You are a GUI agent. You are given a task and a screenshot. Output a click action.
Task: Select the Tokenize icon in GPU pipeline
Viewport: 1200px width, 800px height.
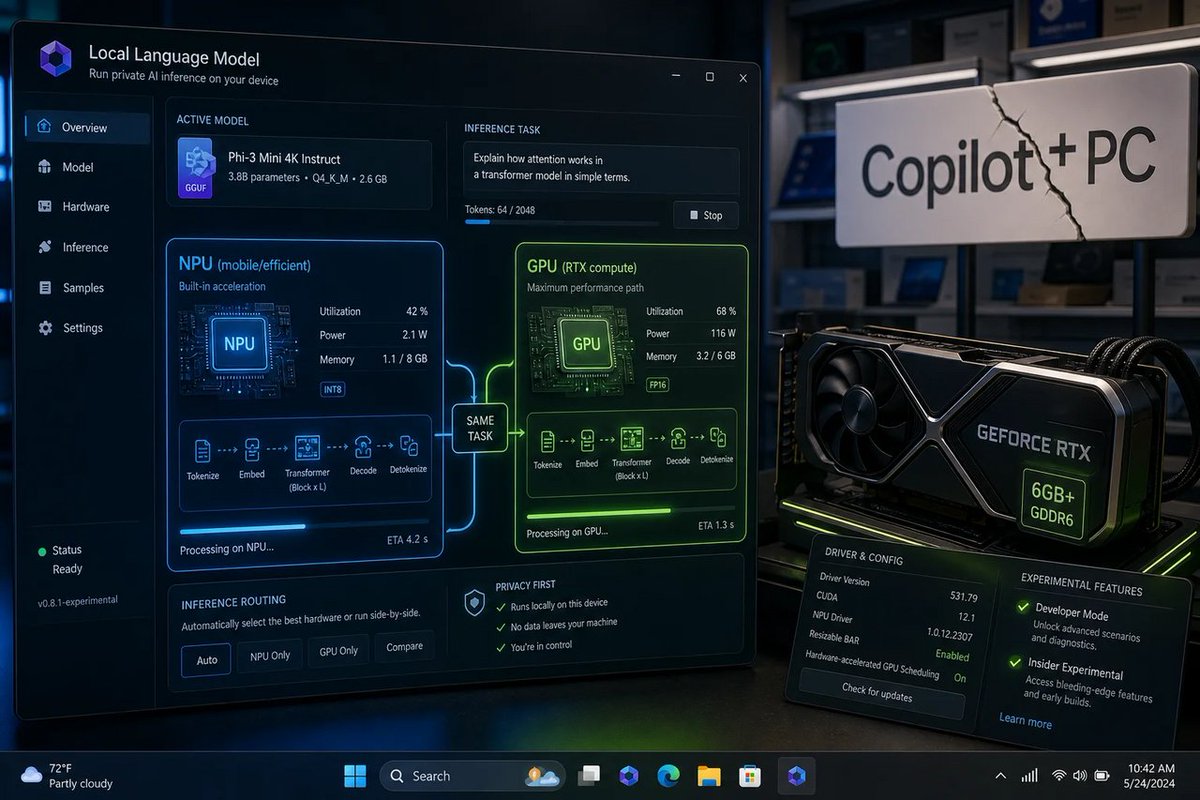point(548,440)
